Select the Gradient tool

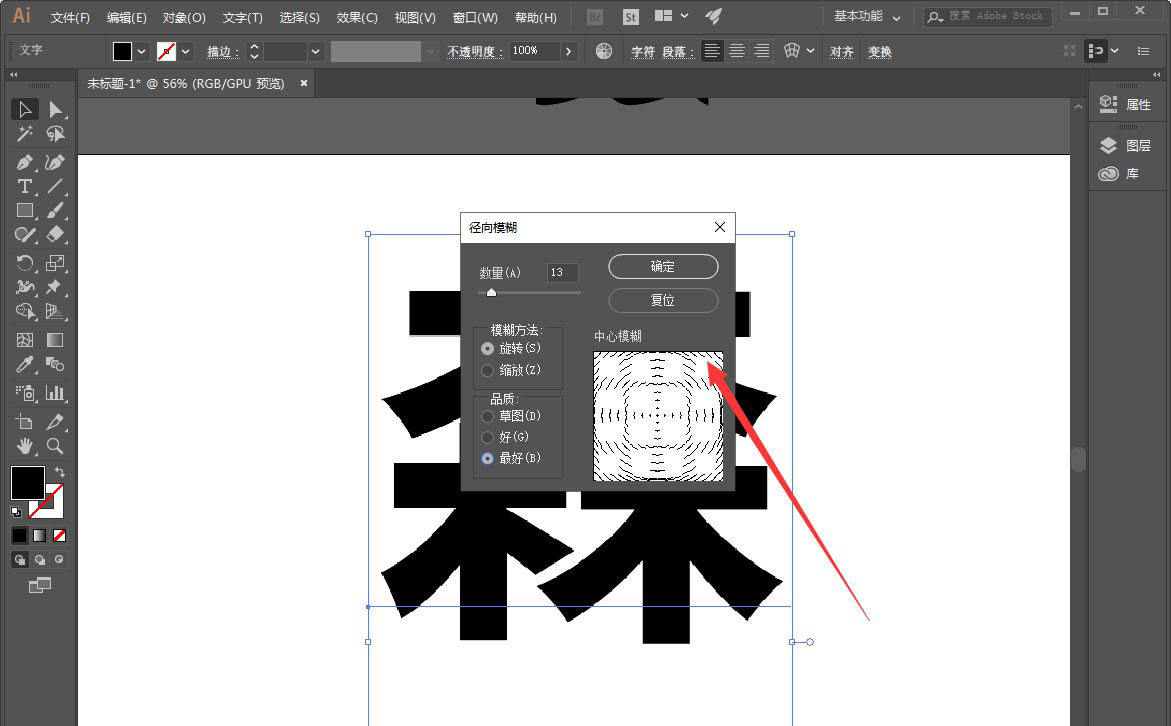click(x=55, y=340)
